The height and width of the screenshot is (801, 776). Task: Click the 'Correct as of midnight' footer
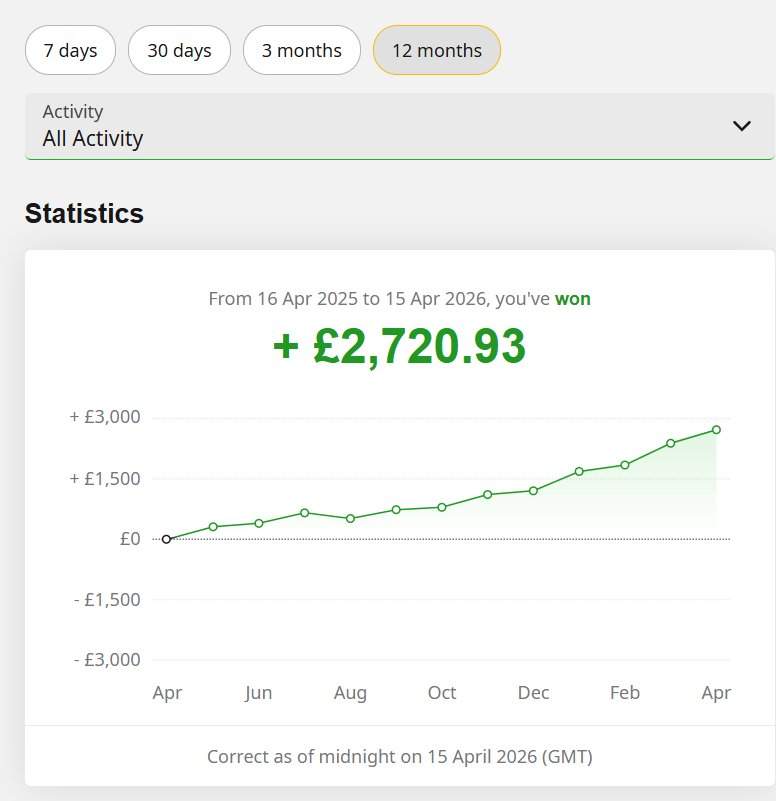coord(400,756)
